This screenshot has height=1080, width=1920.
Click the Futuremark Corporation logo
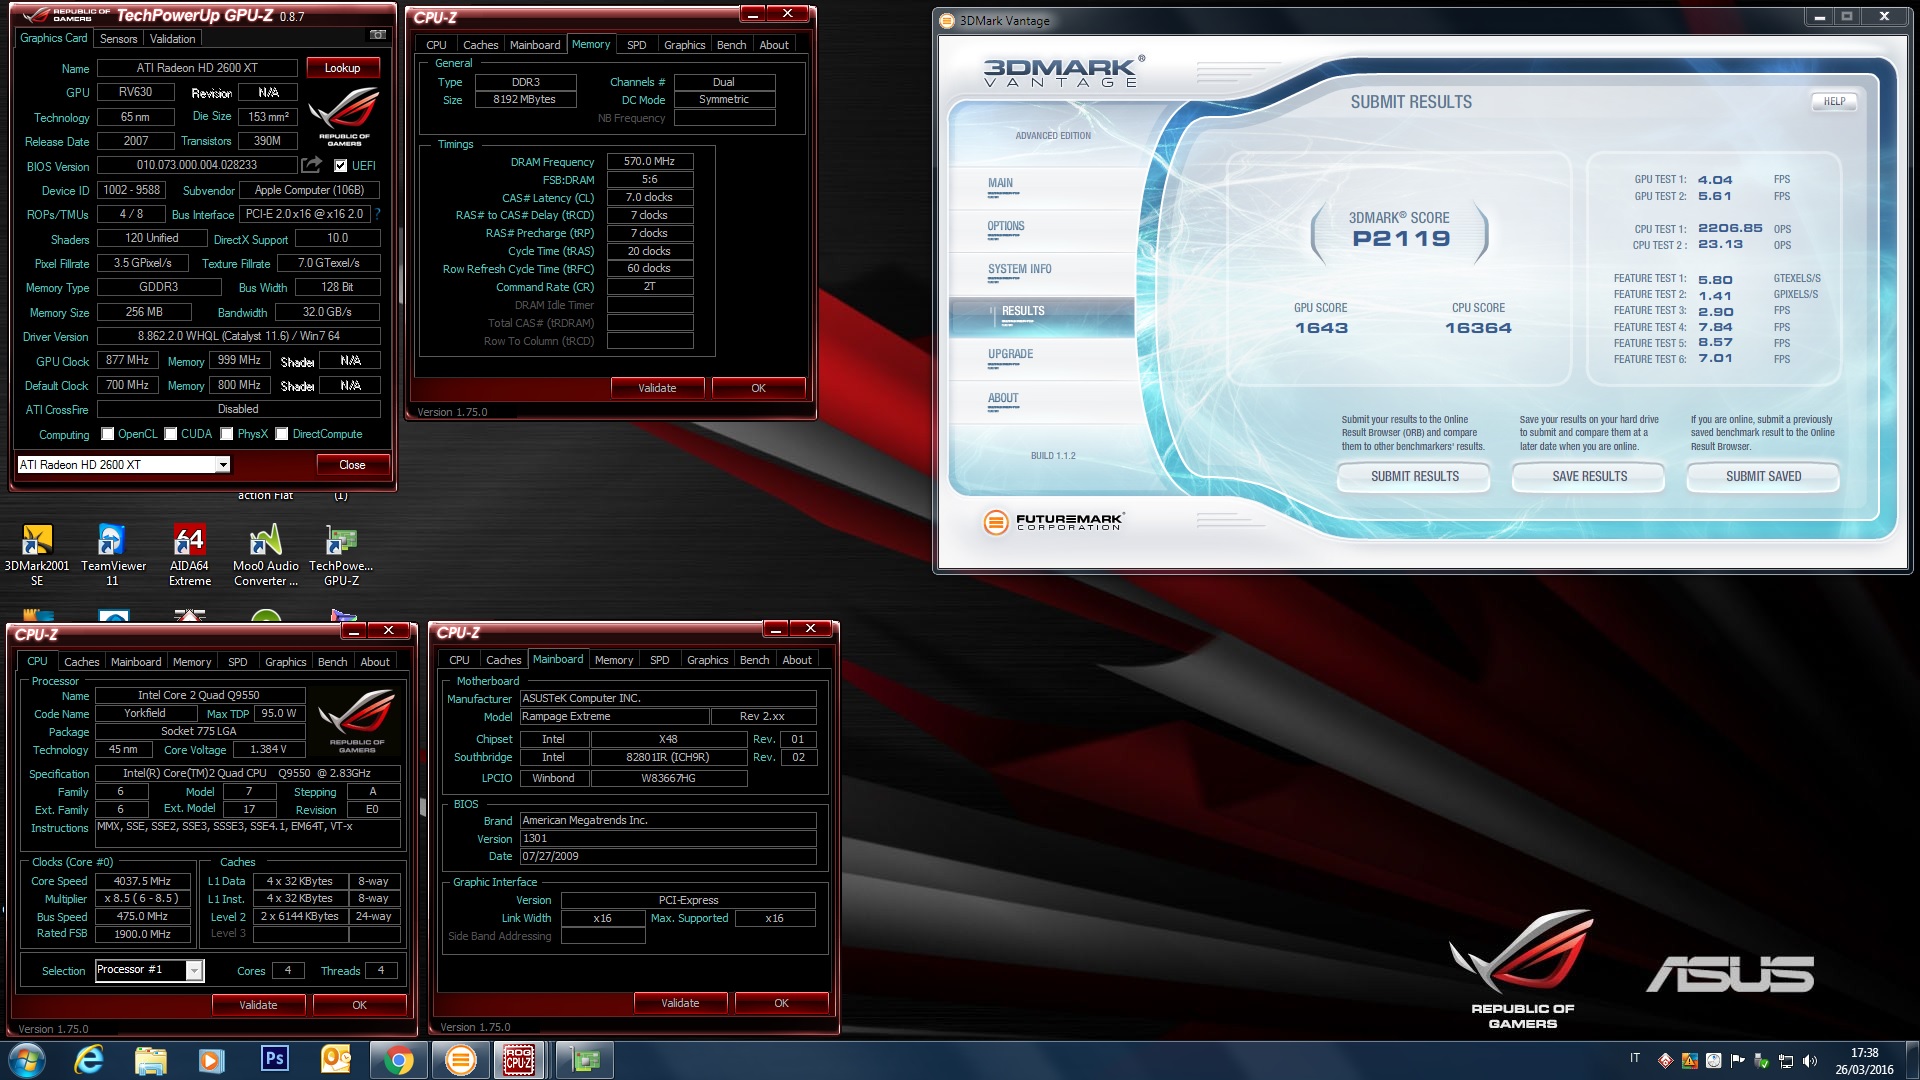pyautogui.click(x=1053, y=521)
